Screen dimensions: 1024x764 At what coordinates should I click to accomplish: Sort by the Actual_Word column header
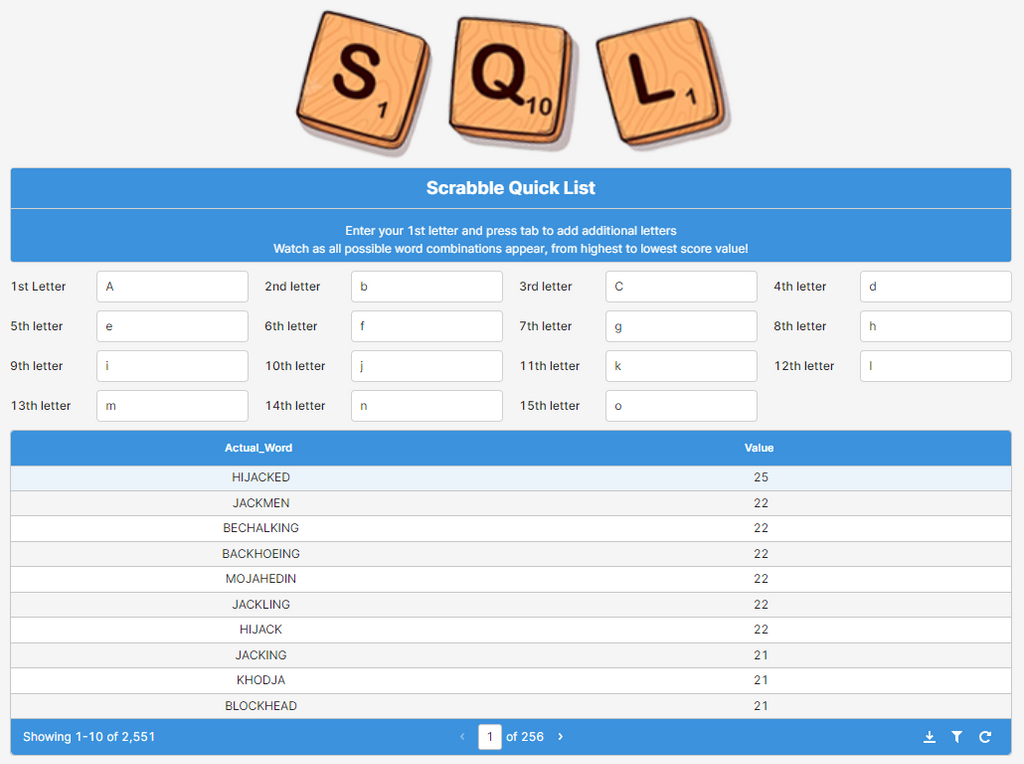click(259, 448)
